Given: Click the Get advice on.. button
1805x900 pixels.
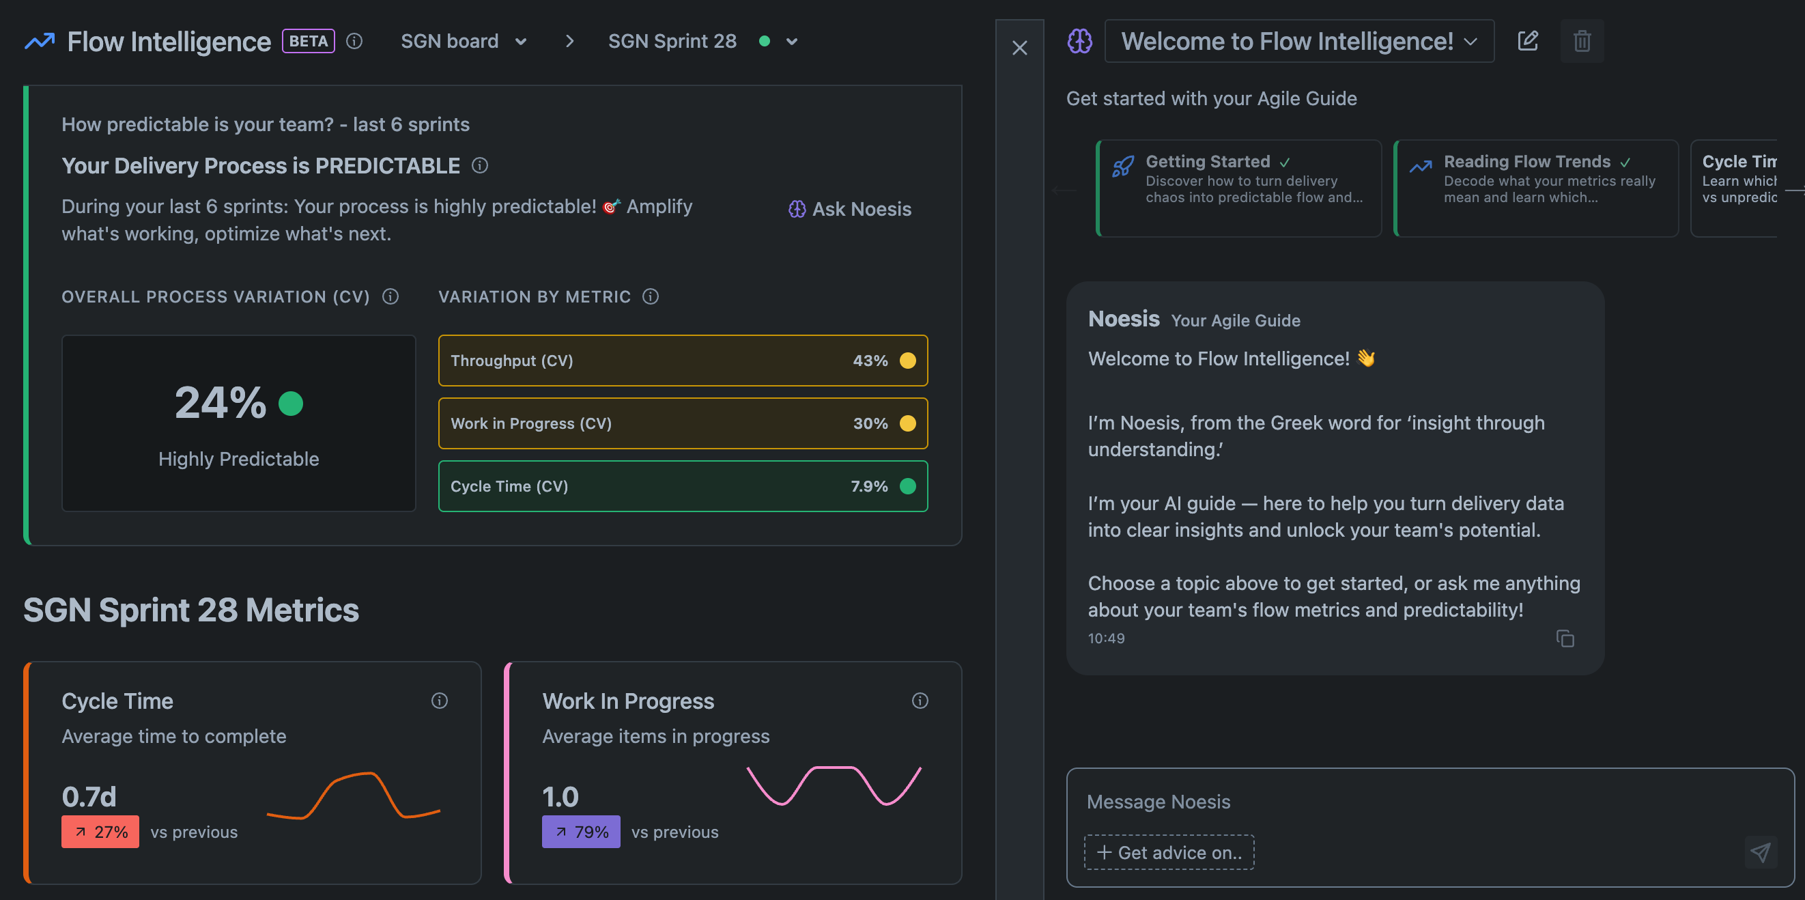Looking at the screenshot, I should click(x=1169, y=852).
